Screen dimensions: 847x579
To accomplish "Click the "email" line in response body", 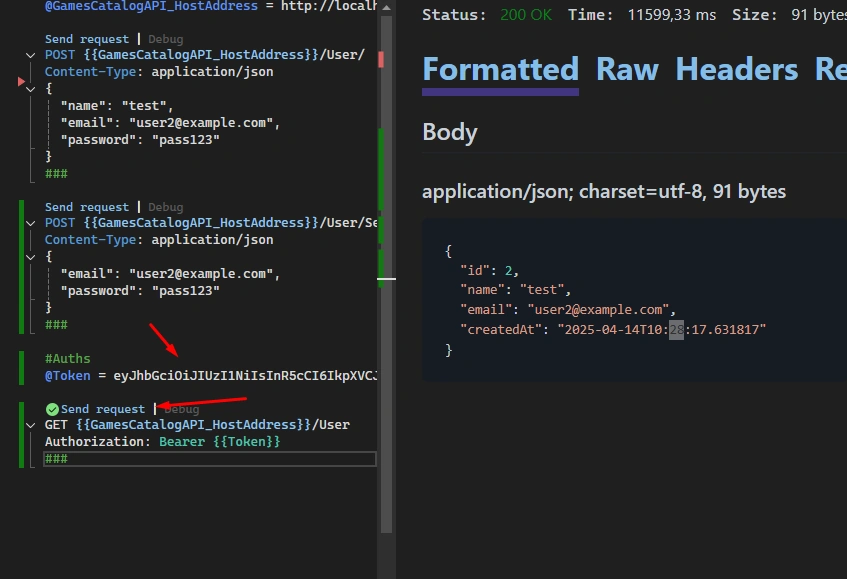I will [568, 309].
